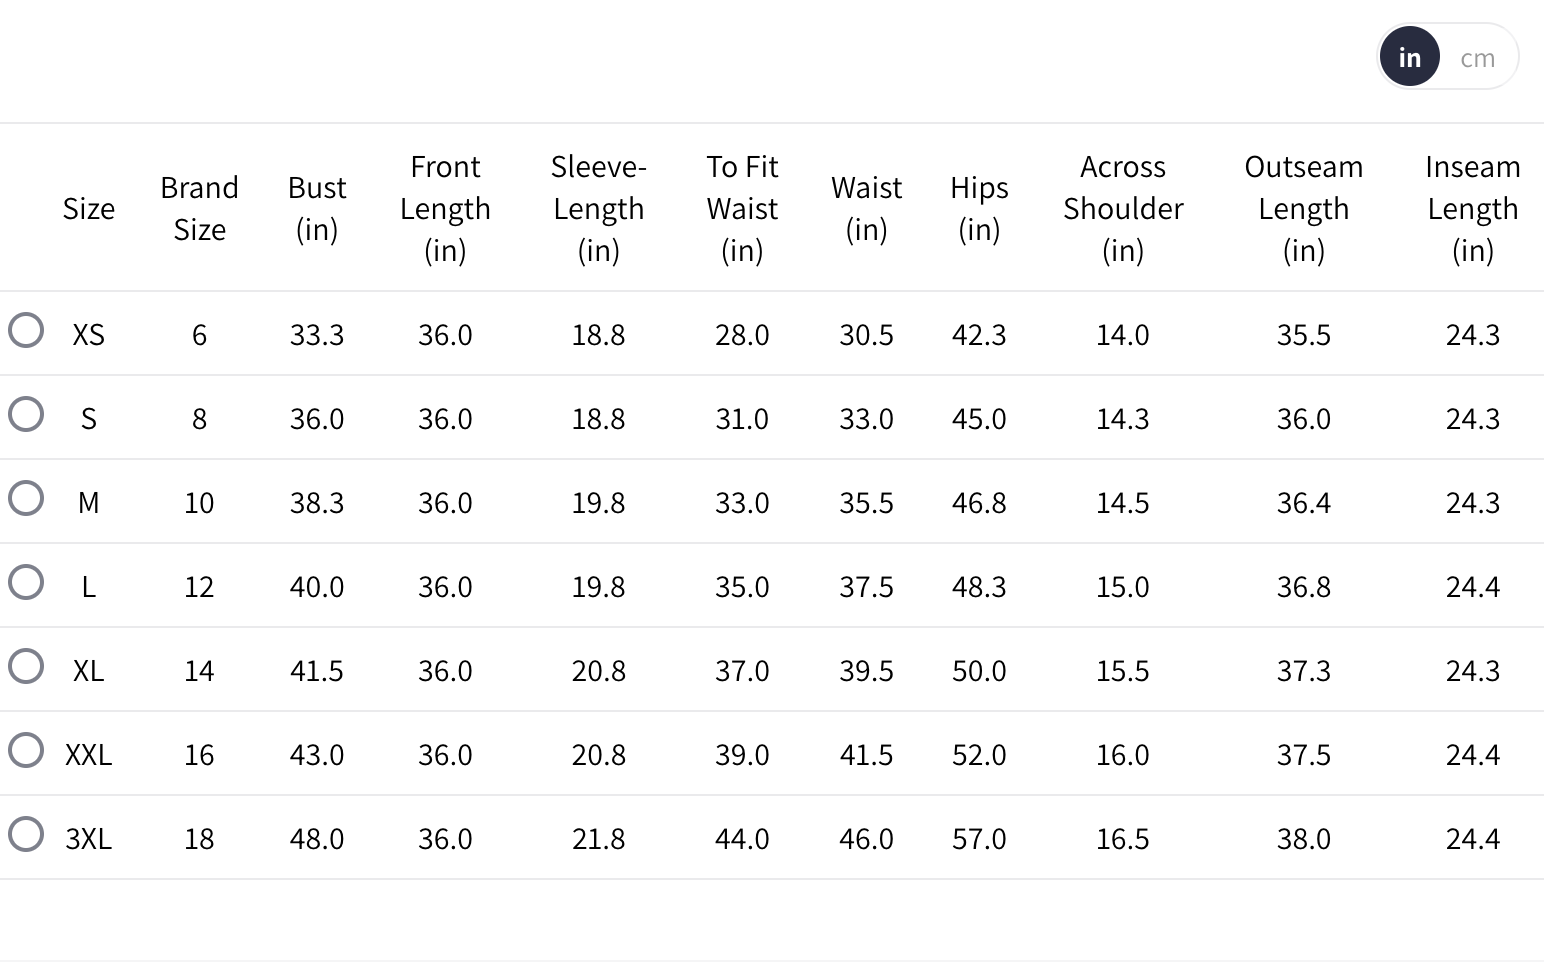The height and width of the screenshot is (962, 1544).
Task: Click the Across Shoulder column header
Action: pyautogui.click(x=1123, y=208)
